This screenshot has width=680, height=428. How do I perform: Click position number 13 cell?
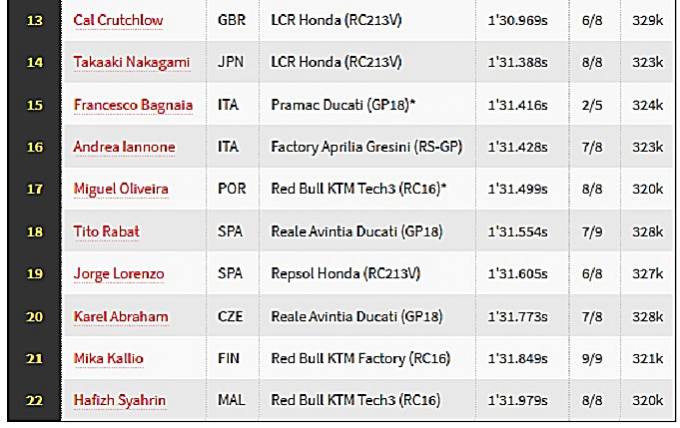point(34,20)
